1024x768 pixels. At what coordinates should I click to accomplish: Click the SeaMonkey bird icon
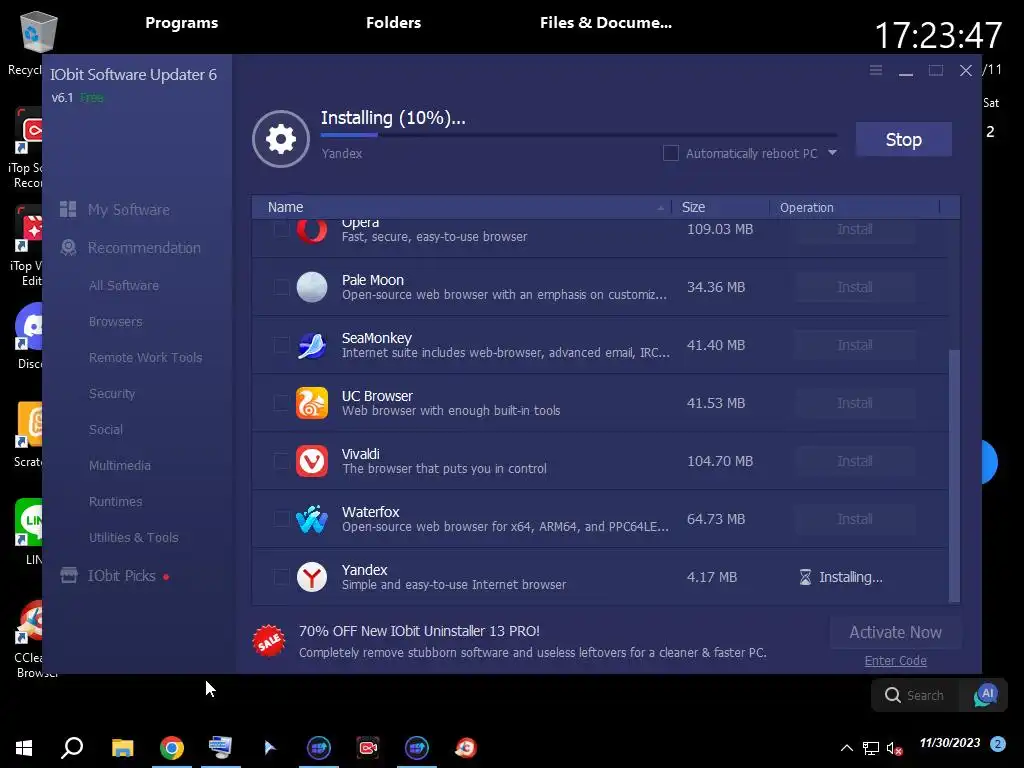312,345
